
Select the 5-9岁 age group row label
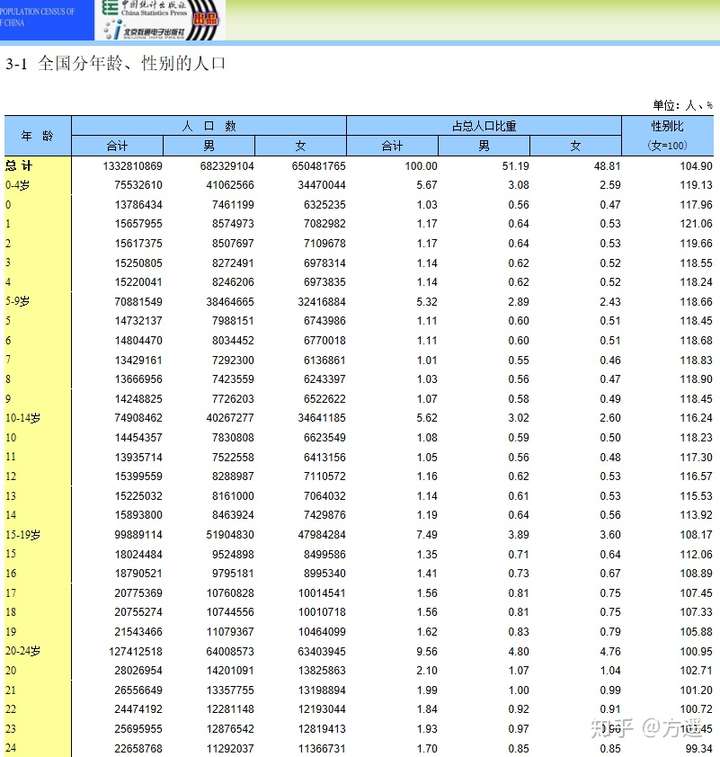17,302
